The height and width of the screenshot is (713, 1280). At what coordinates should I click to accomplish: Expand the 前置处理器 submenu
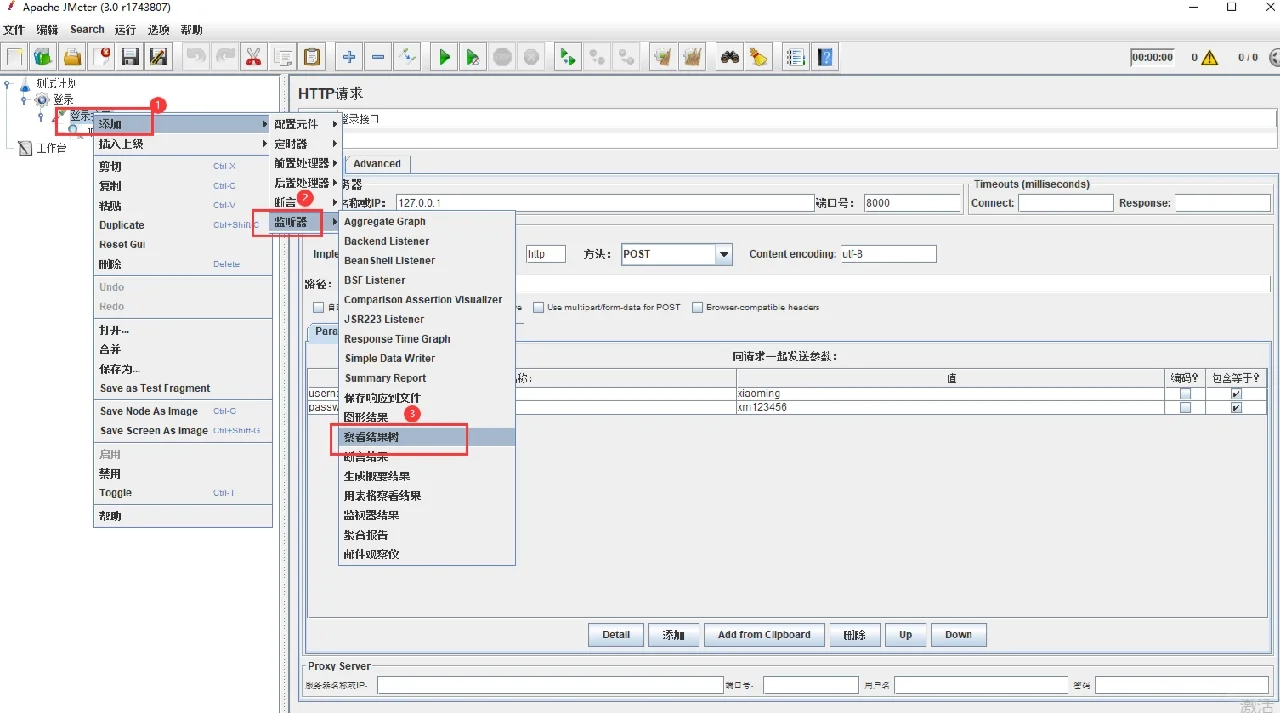coord(305,163)
